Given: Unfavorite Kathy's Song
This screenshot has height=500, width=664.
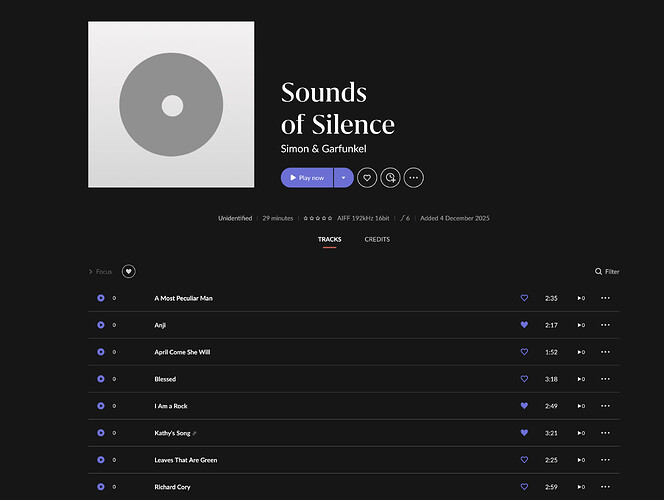Looking at the screenshot, I should pyautogui.click(x=524, y=433).
